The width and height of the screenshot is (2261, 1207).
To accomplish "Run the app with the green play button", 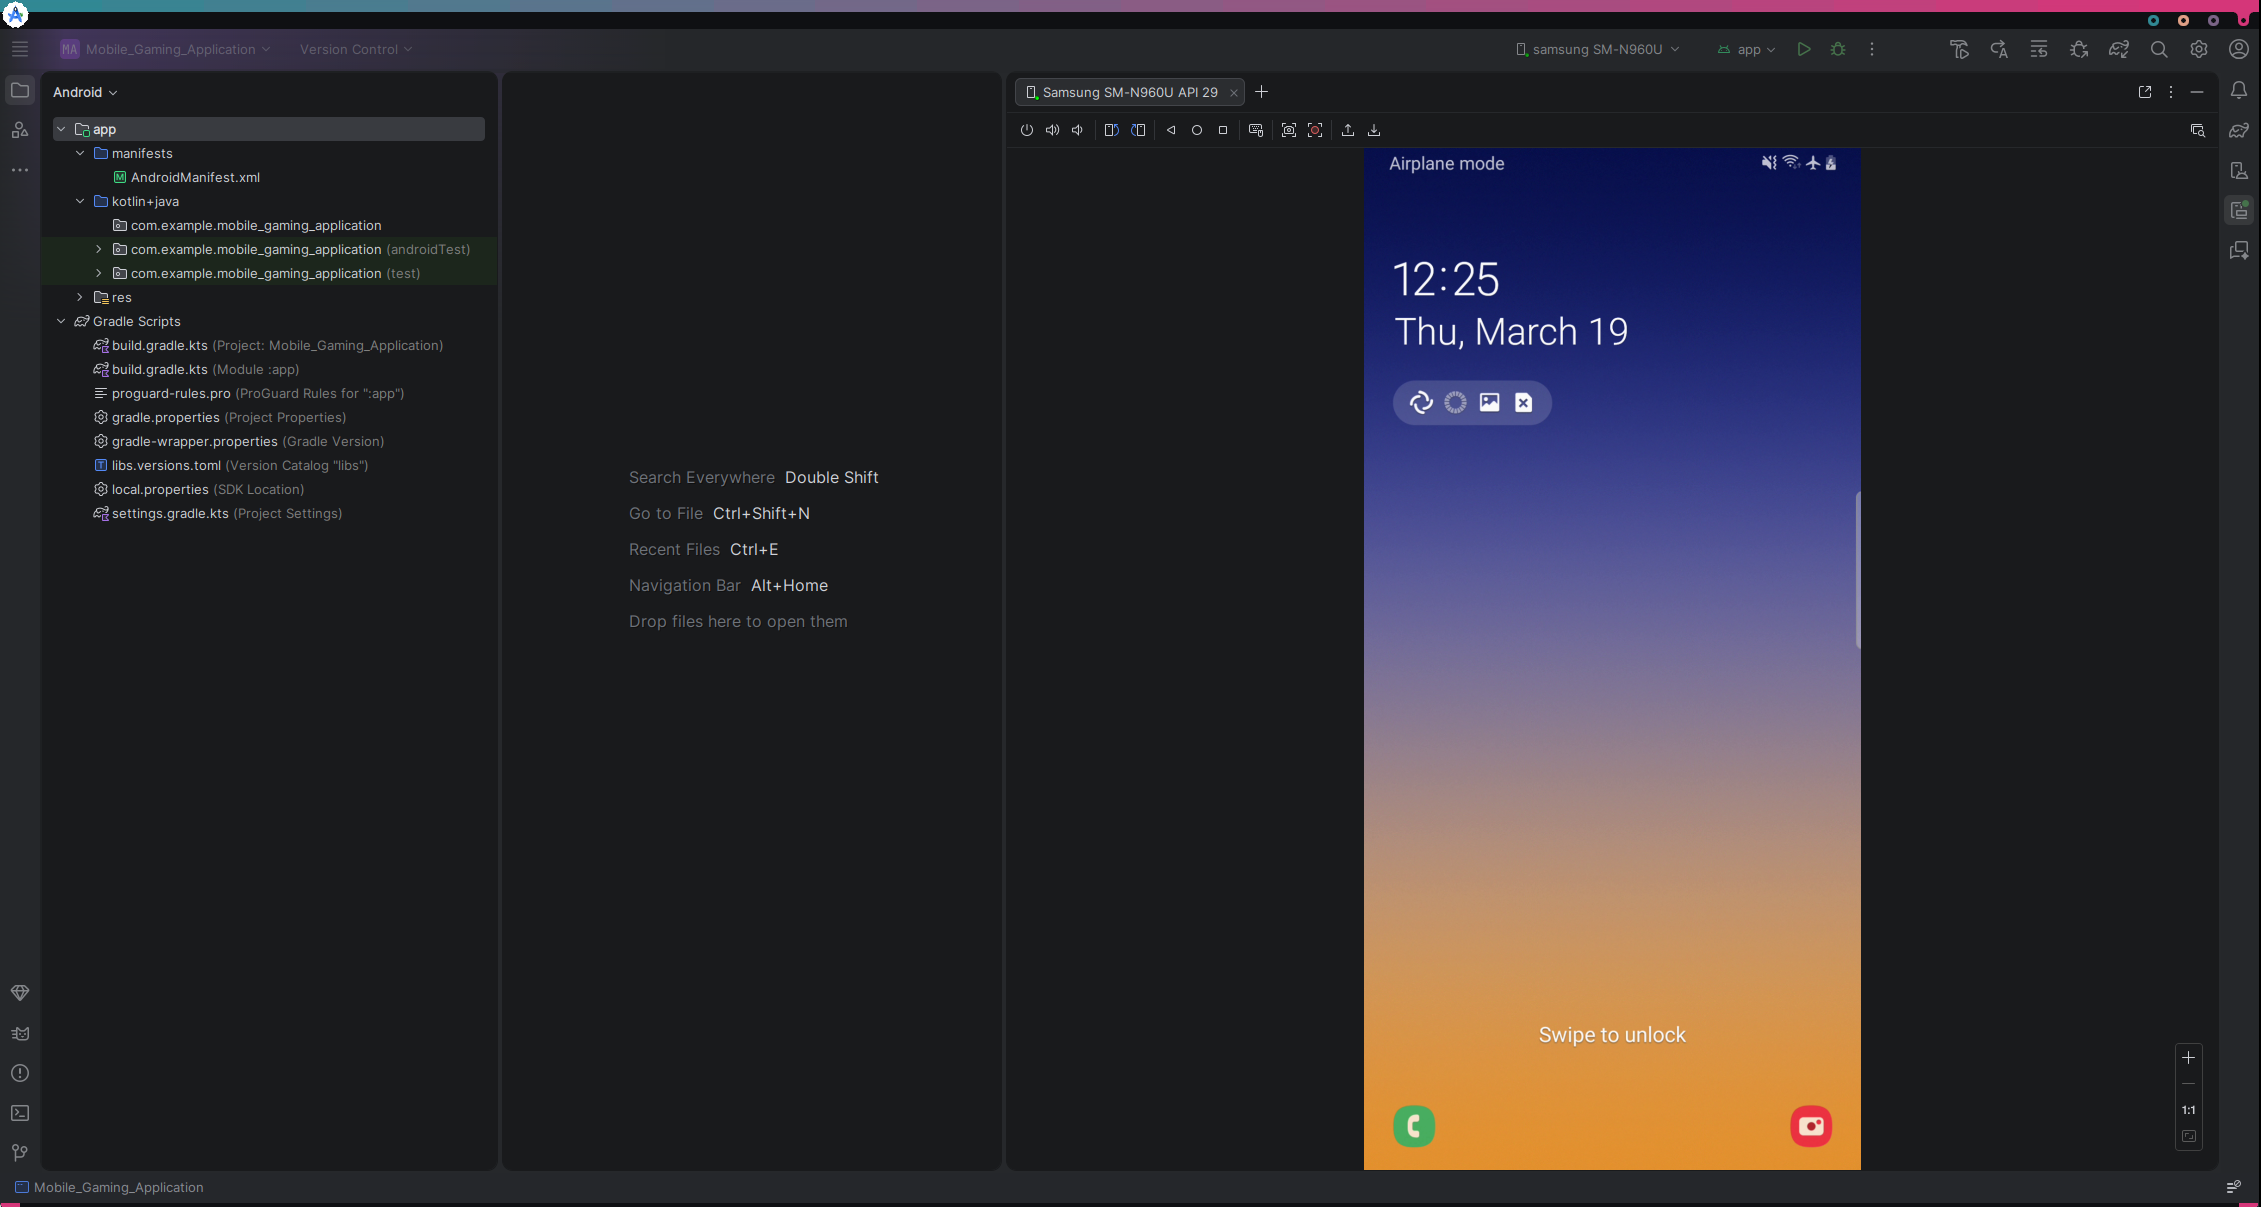I will pos(1804,49).
